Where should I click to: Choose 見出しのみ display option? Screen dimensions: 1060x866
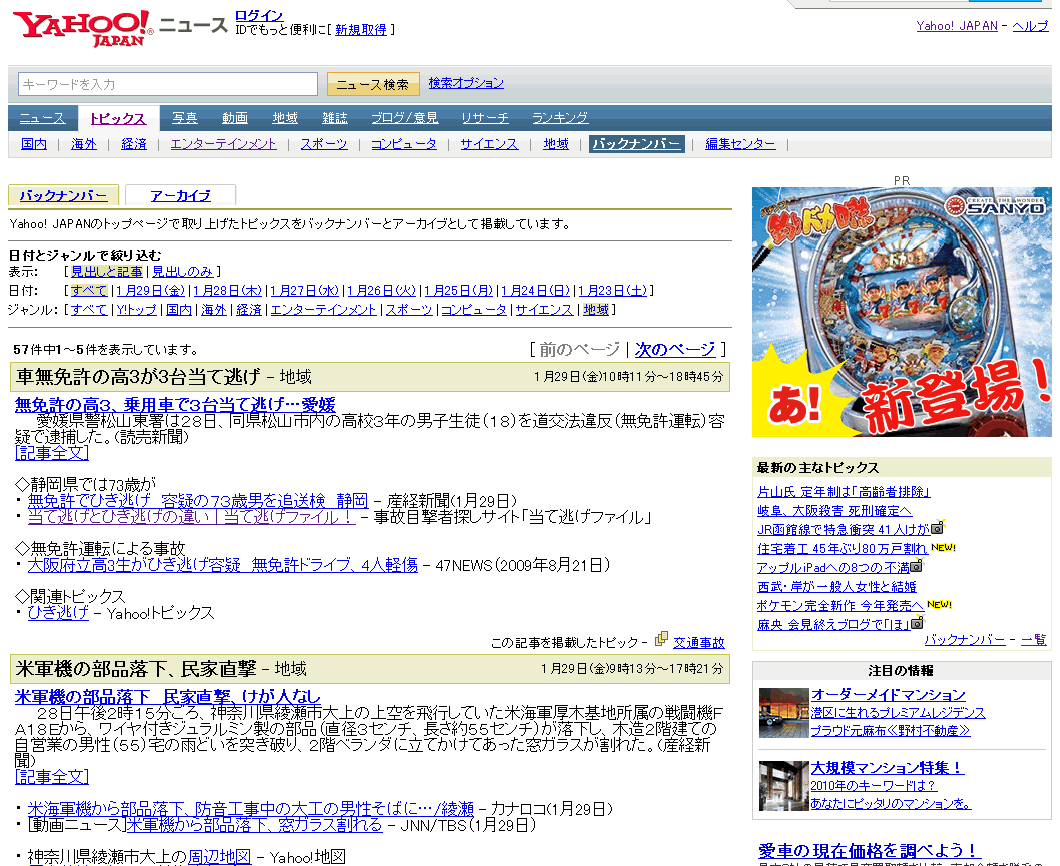click(x=183, y=272)
